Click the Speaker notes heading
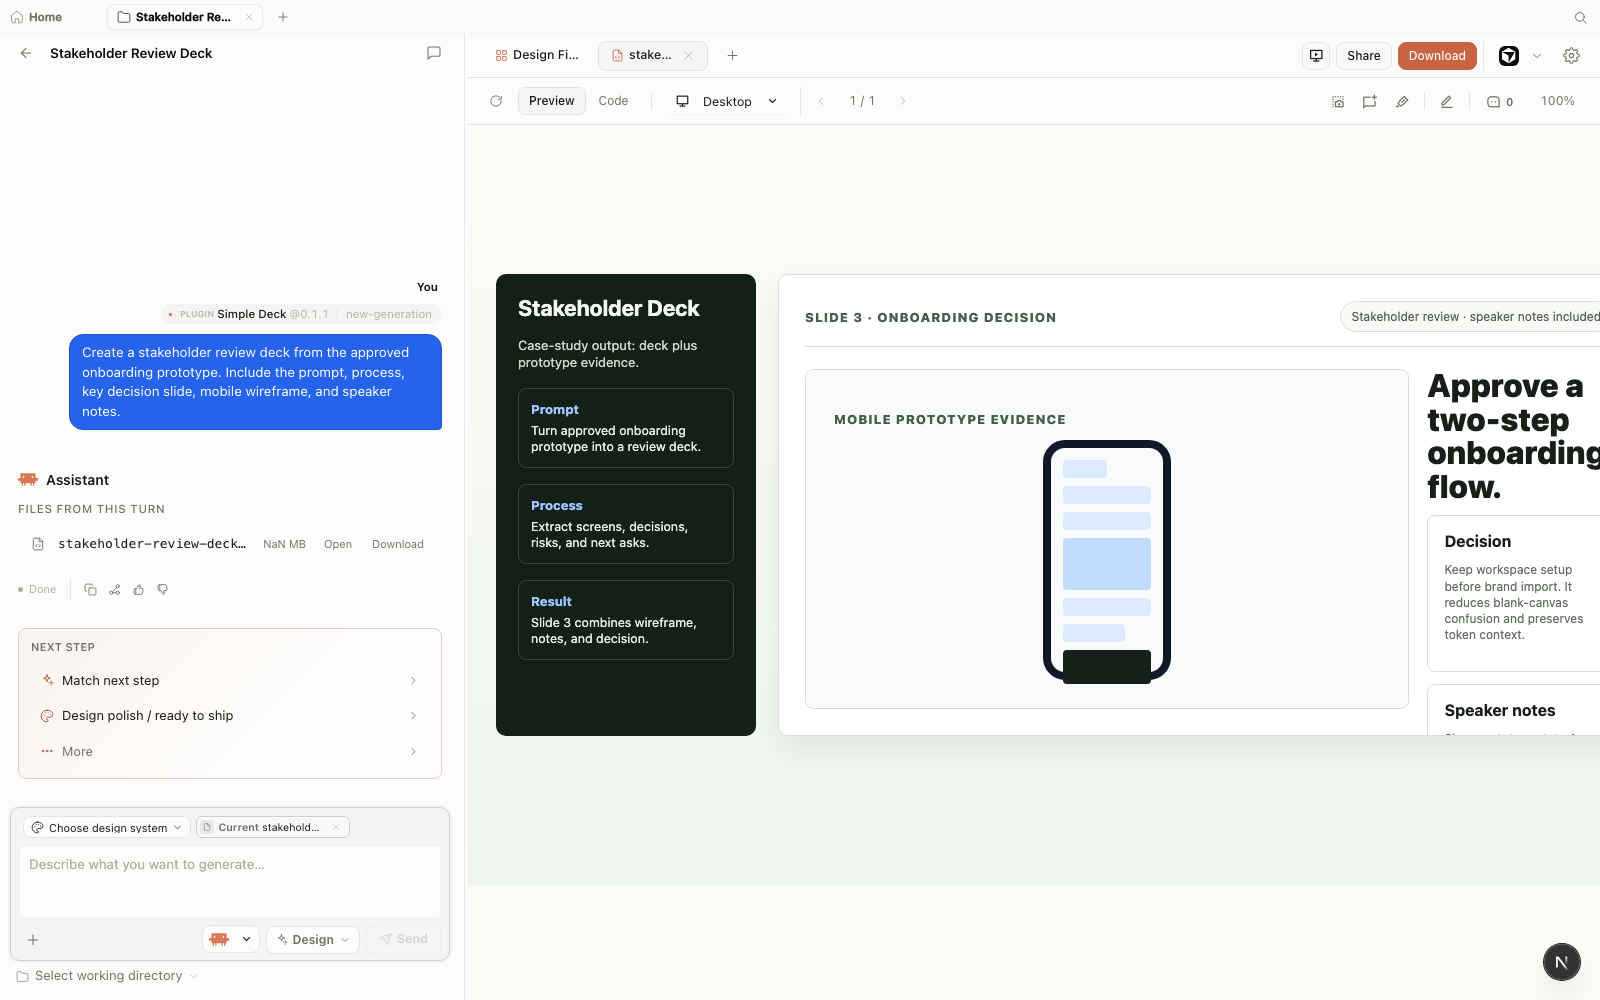The height and width of the screenshot is (1000, 1600). pyautogui.click(x=1500, y=711)
